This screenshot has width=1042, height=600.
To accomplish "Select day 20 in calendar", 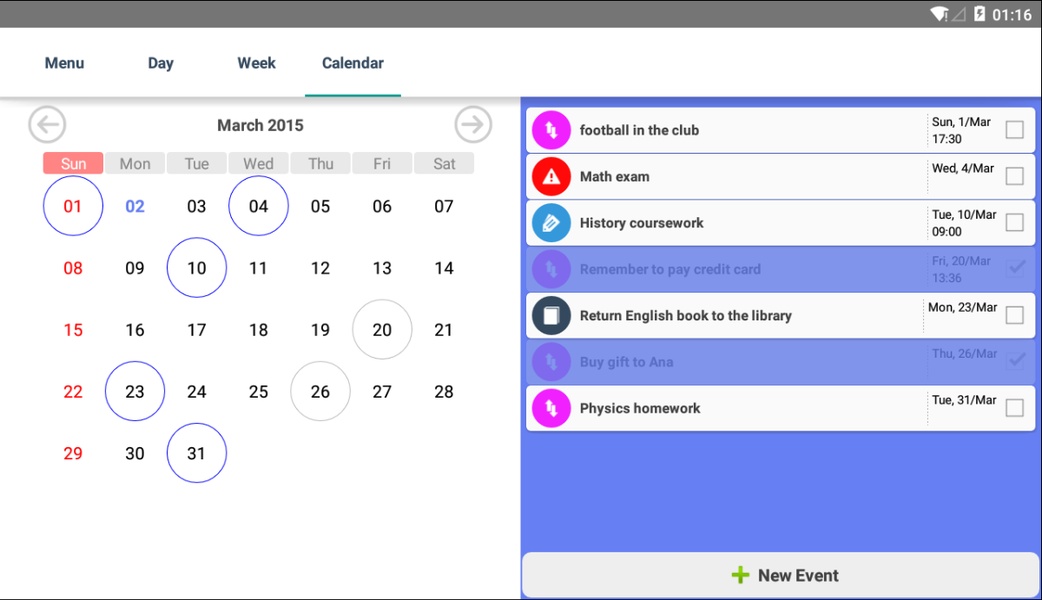I will tap(382, 330).
